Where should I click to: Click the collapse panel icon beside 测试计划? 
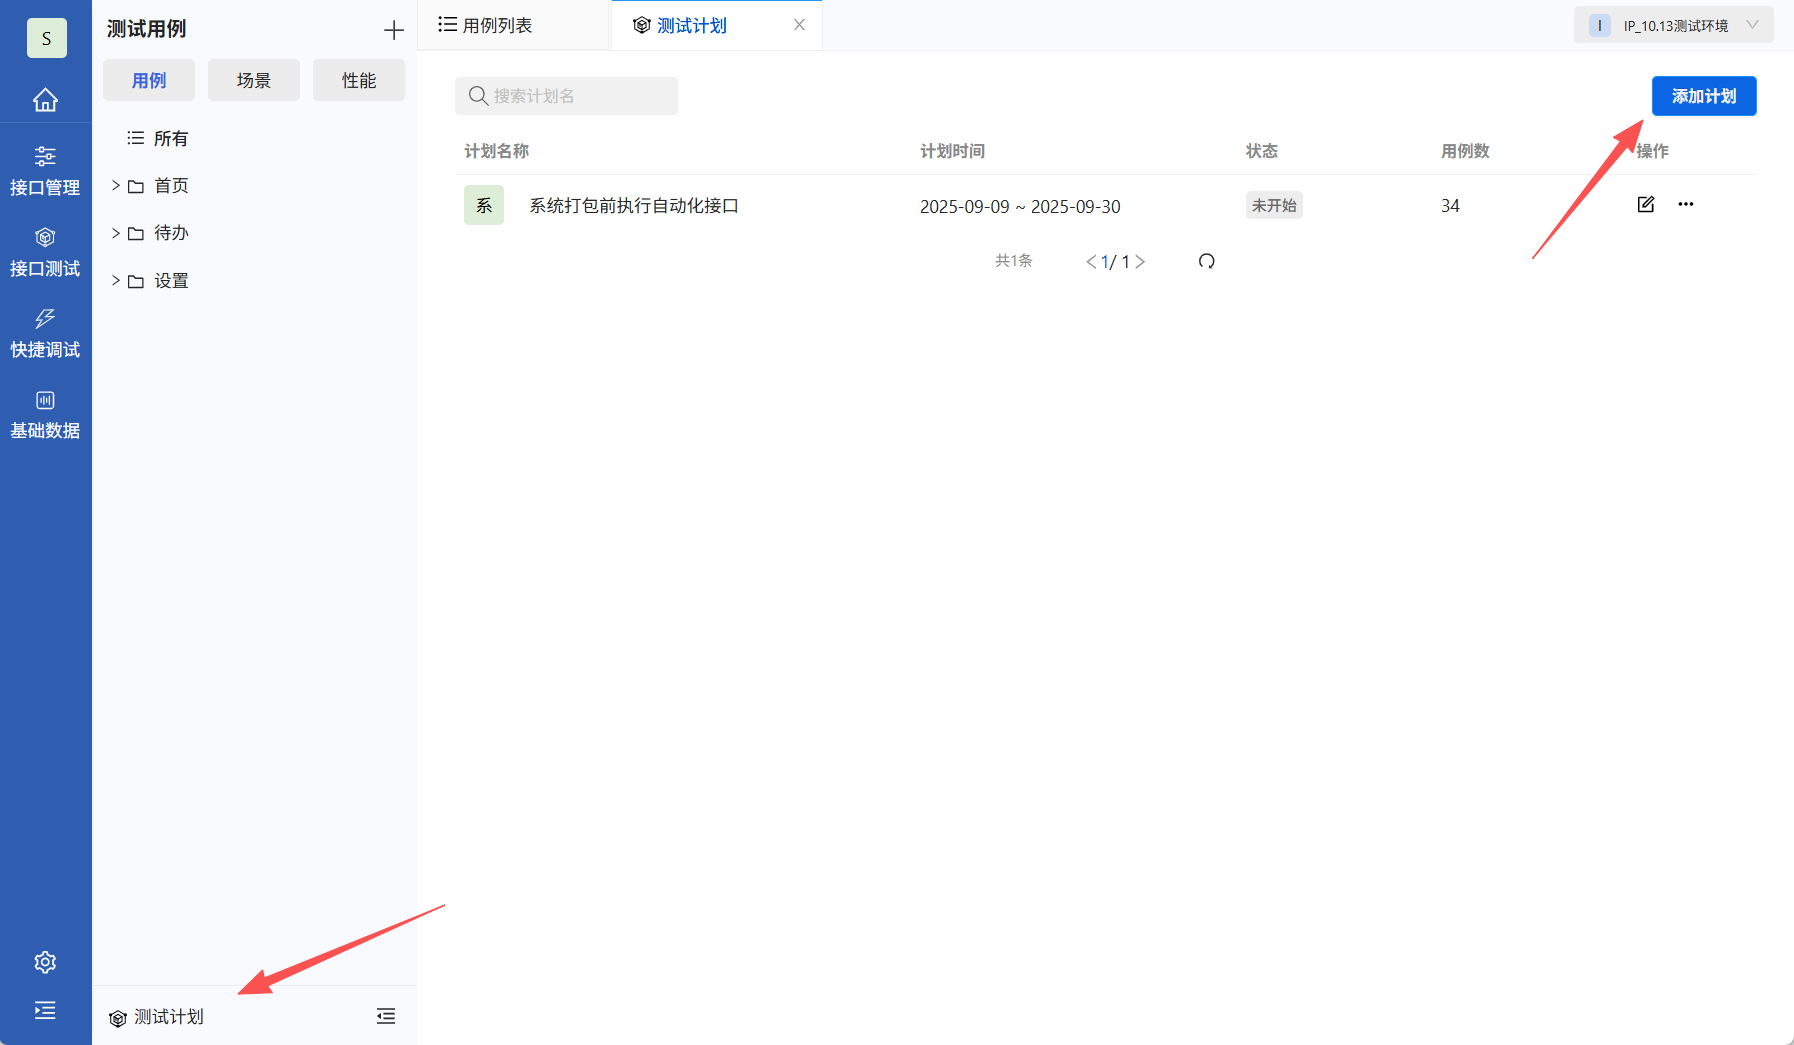pyautogui.click(x=386, y=1016)
